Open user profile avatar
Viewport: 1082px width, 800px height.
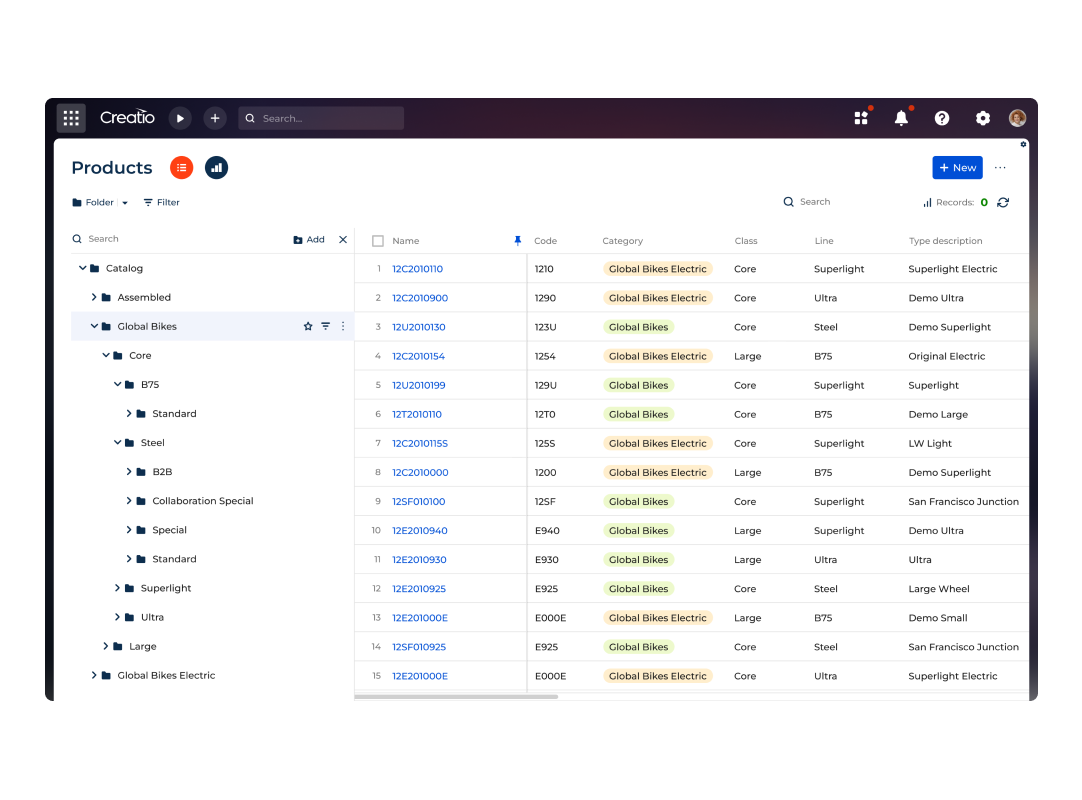[x=1017, y=118]
